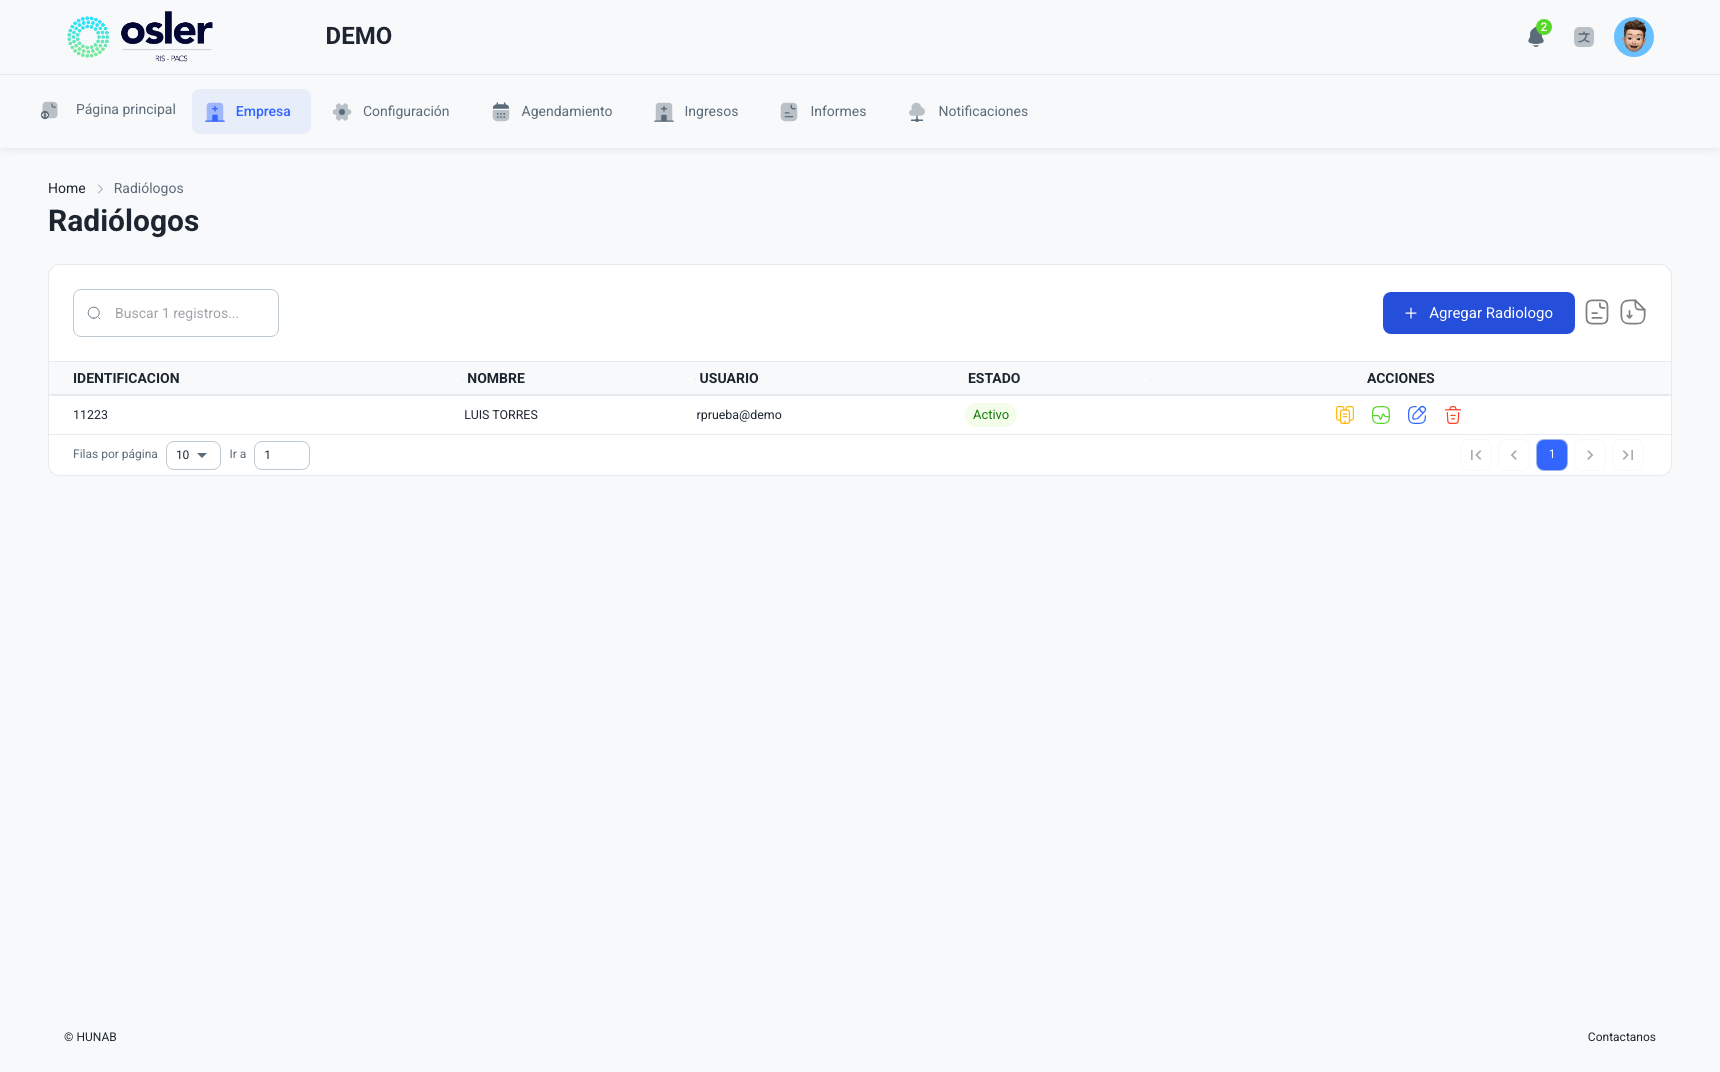Click the Home breadcrumb link

[x=67, y=188]
